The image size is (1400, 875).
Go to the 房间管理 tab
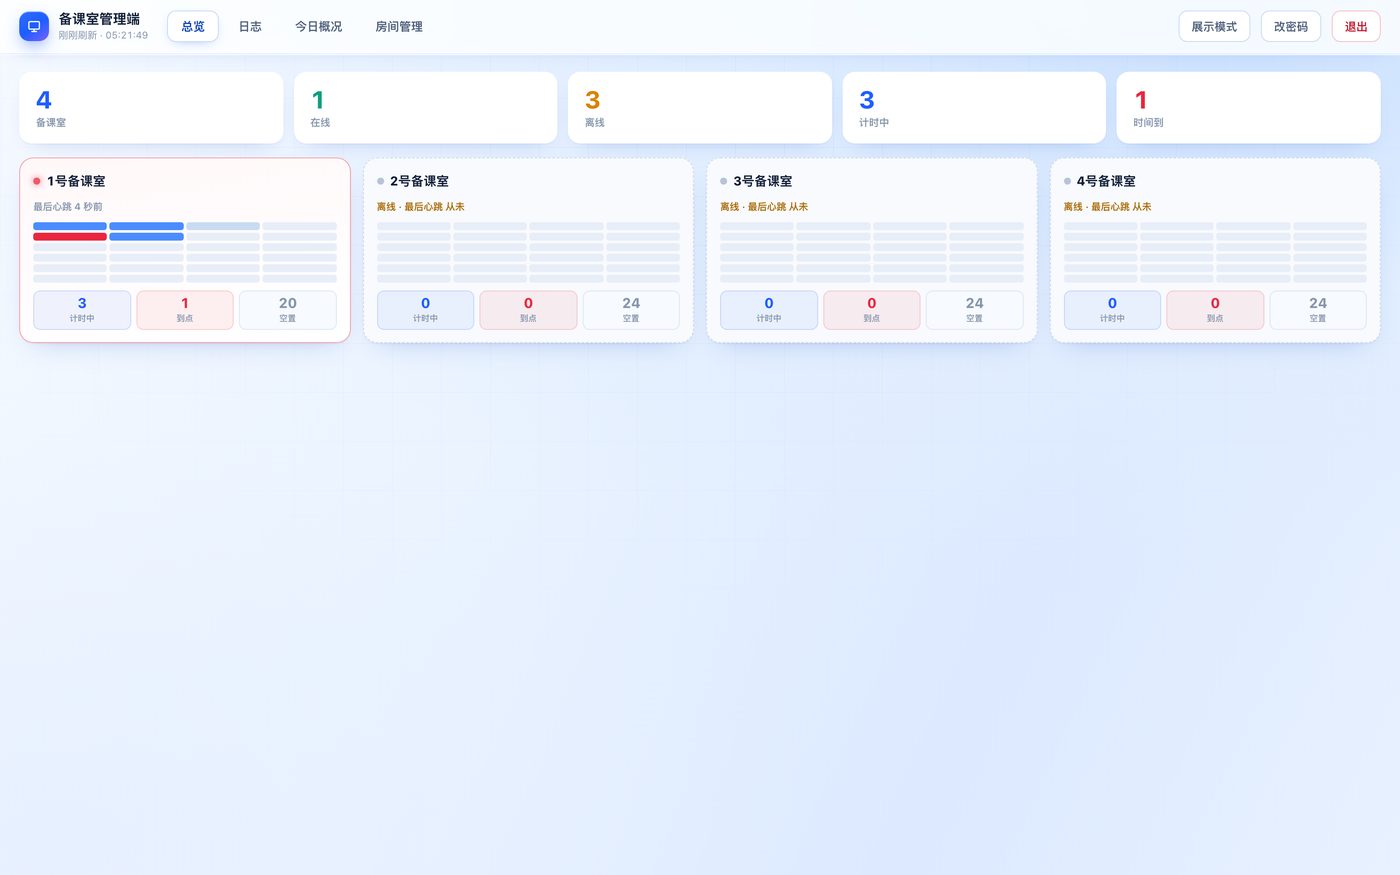(399, 26)
